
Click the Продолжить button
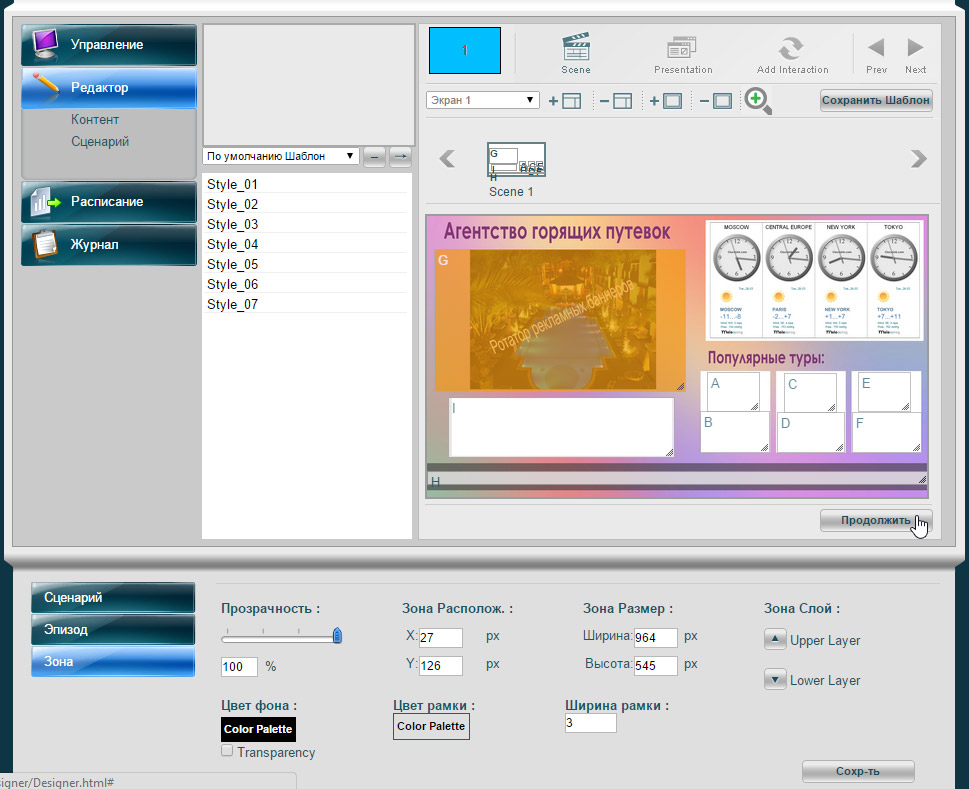(x=875, y=520)
